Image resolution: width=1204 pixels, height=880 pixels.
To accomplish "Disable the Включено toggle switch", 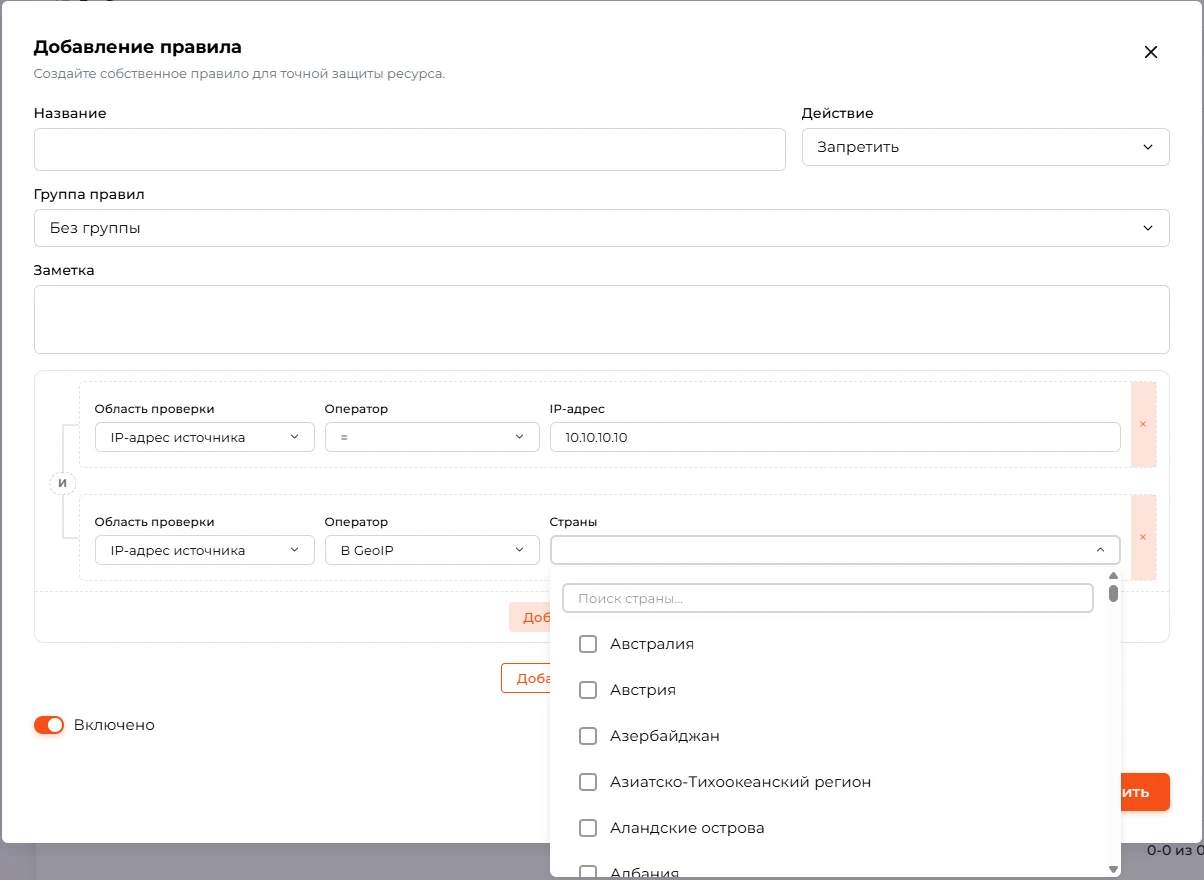I will [x=49, y=725].
